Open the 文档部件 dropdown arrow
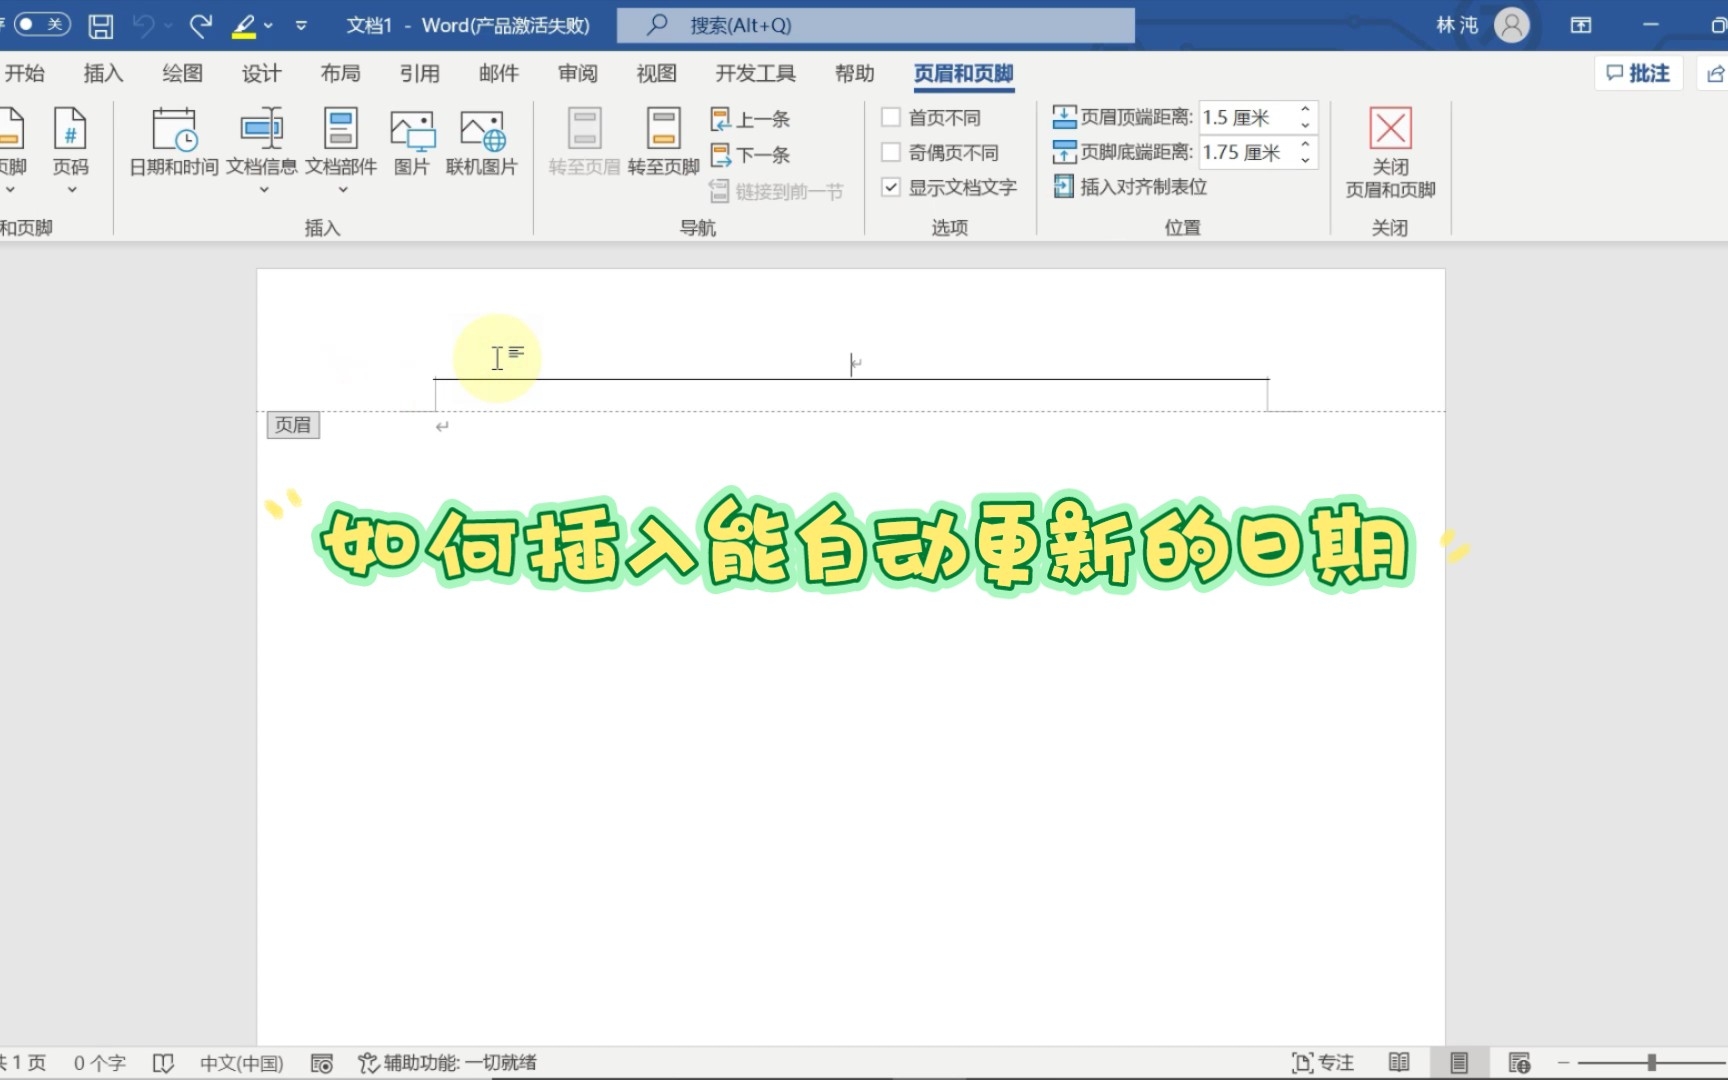Screen dimensions: 1728x1080 tap(342, 188)
